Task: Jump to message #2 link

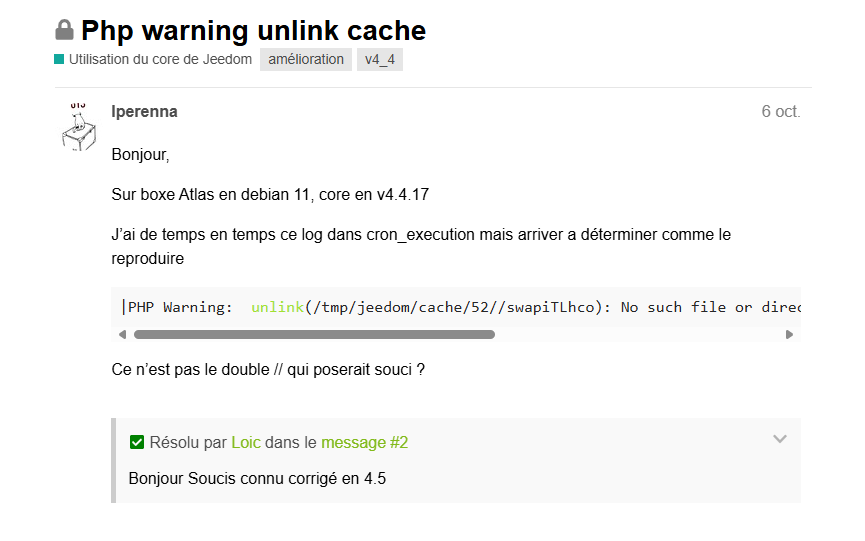Action: point(365,442)
